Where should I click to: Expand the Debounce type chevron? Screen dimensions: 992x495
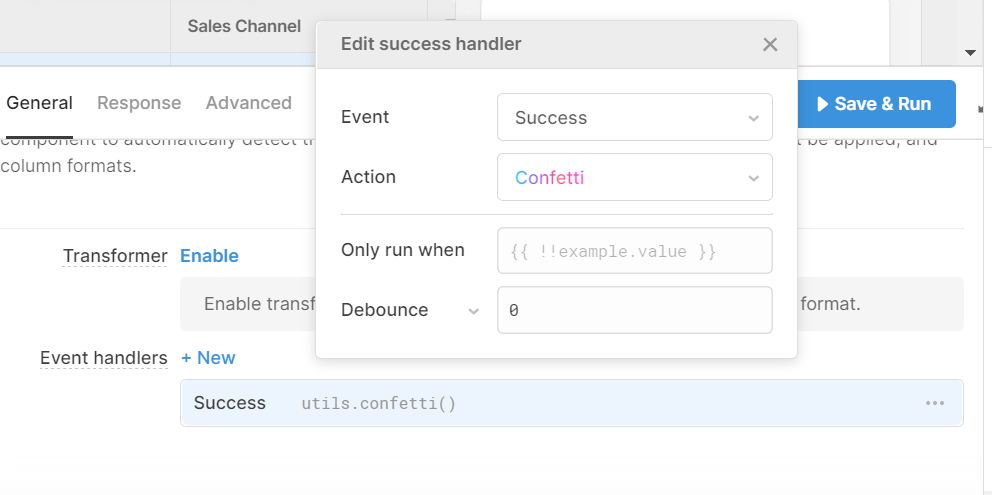tap(474, 311)
